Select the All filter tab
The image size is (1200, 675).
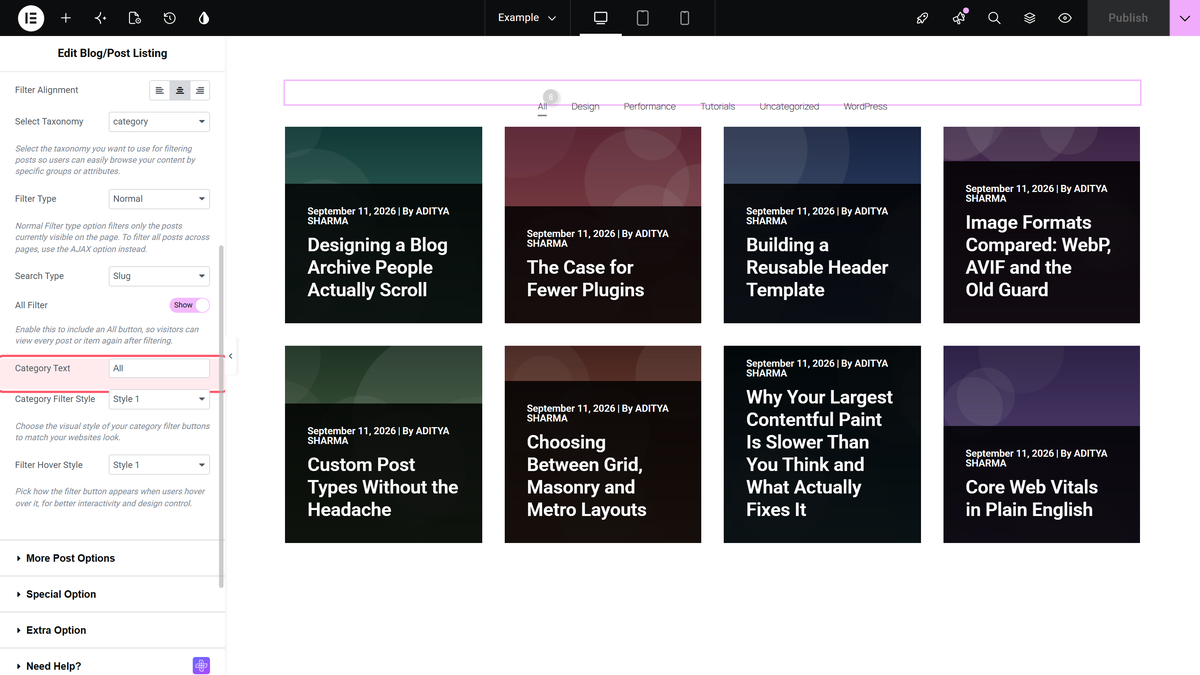click(x=542, y=106)
